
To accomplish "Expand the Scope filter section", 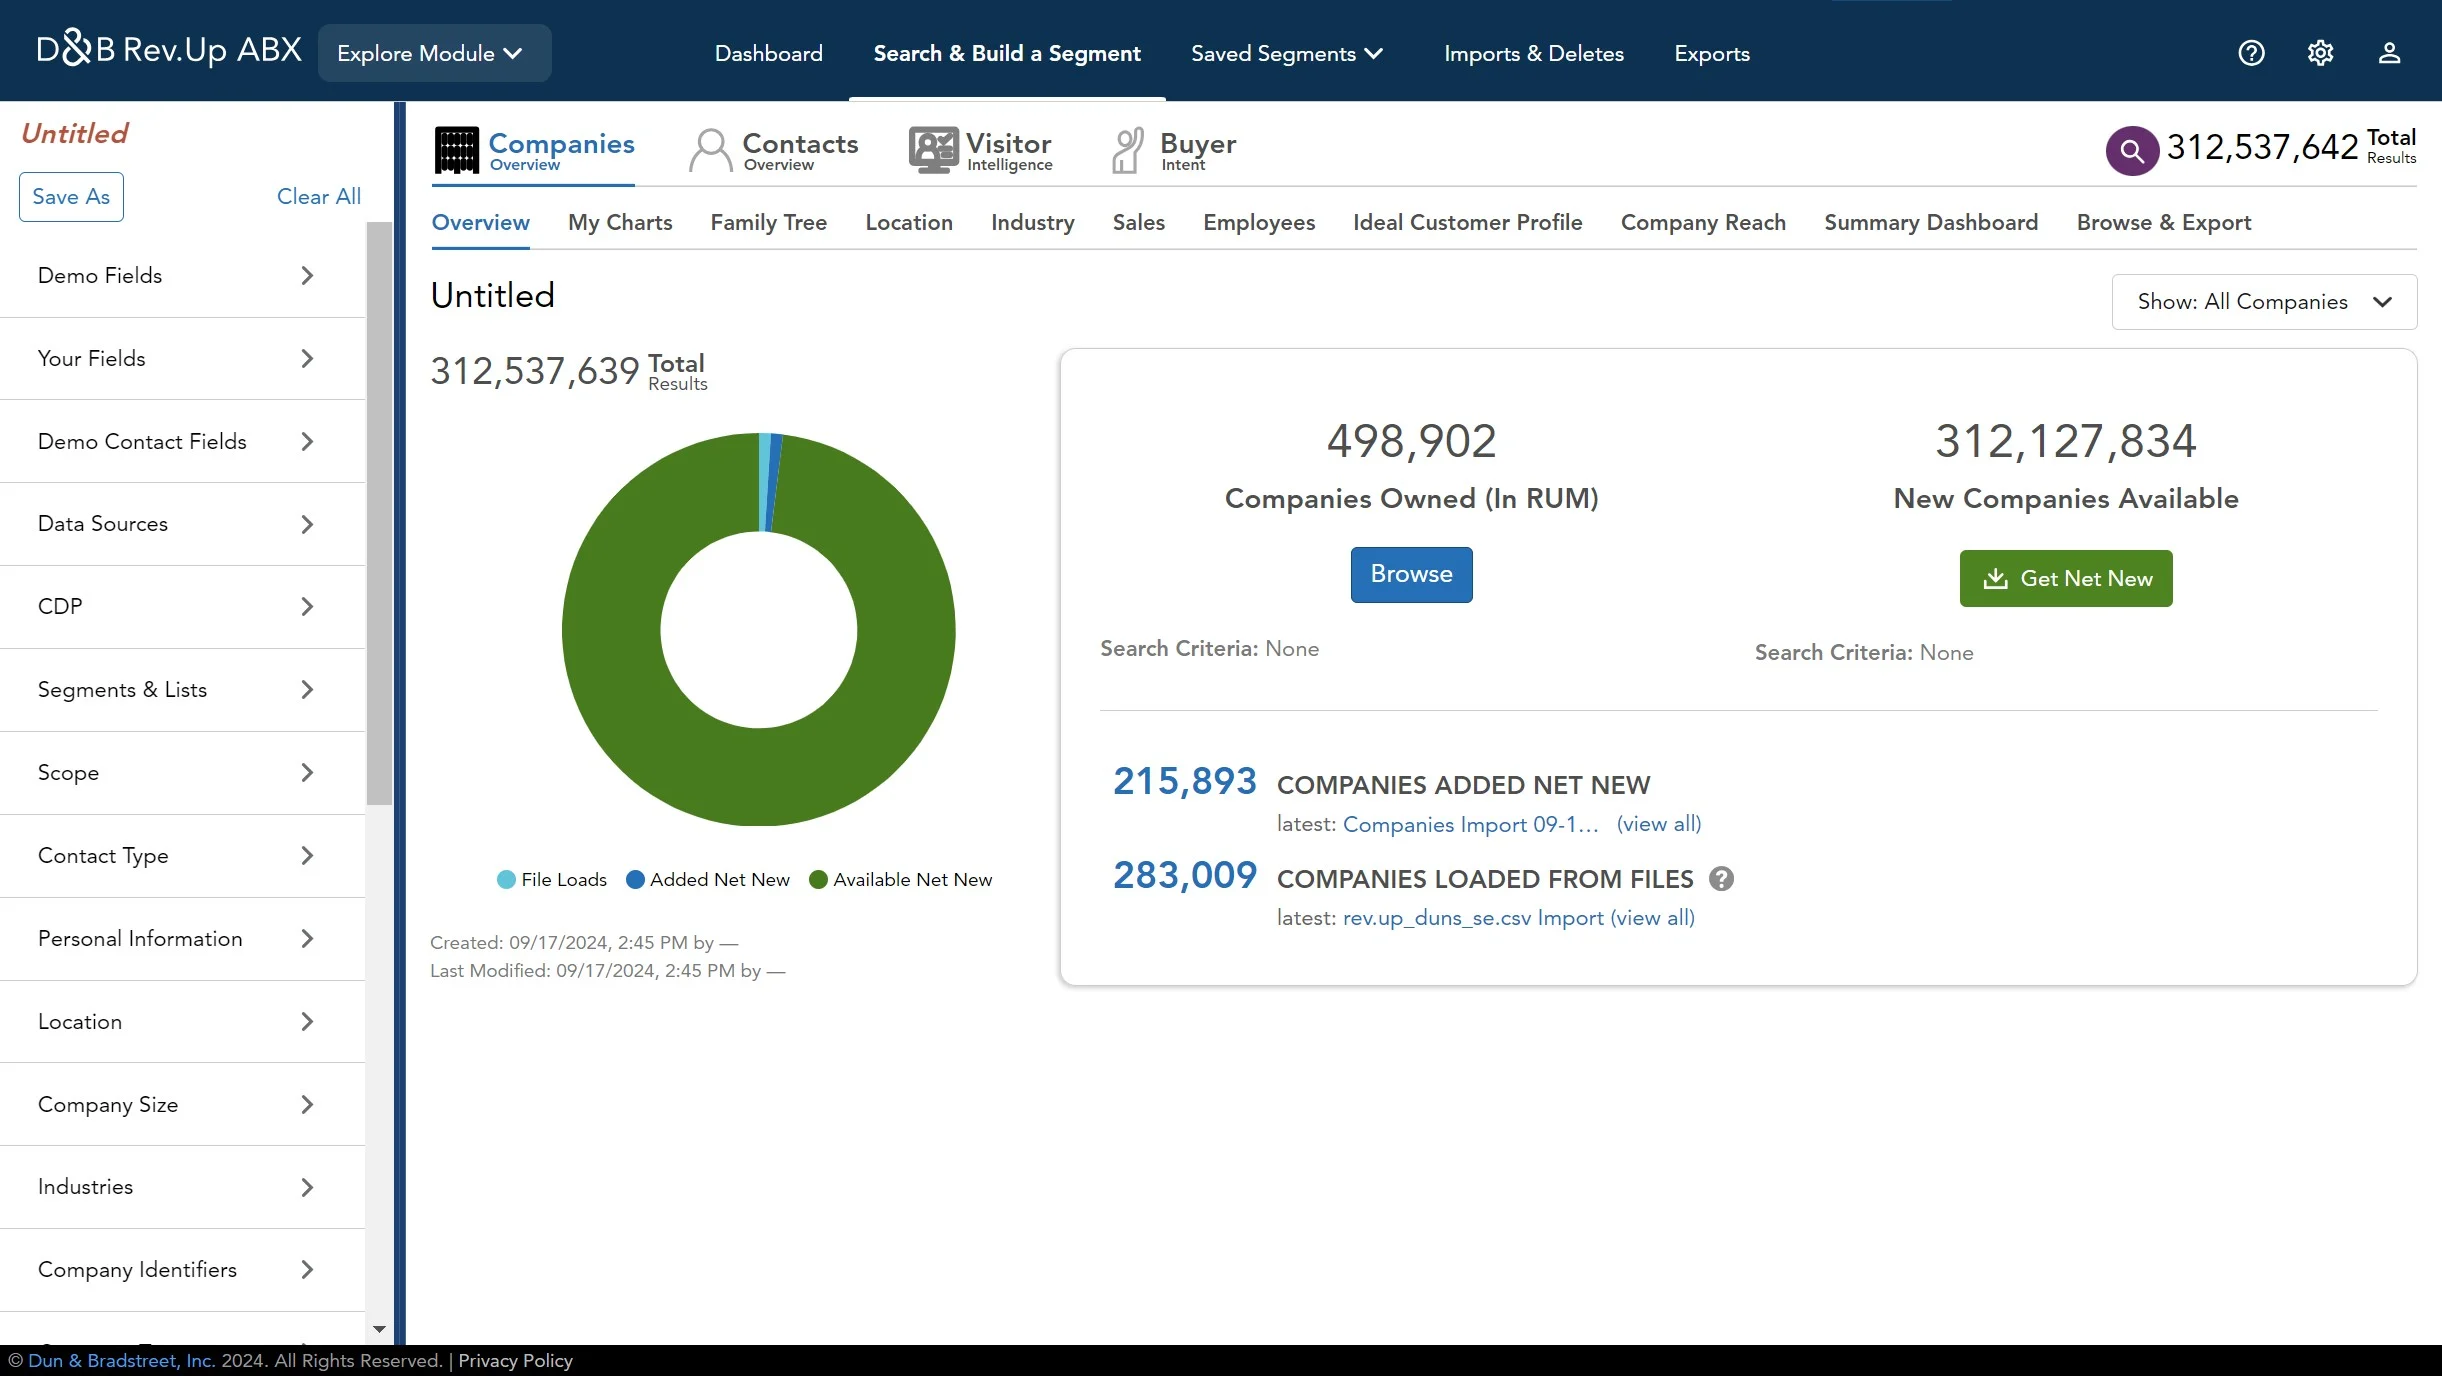I will (x=182, y=773).
